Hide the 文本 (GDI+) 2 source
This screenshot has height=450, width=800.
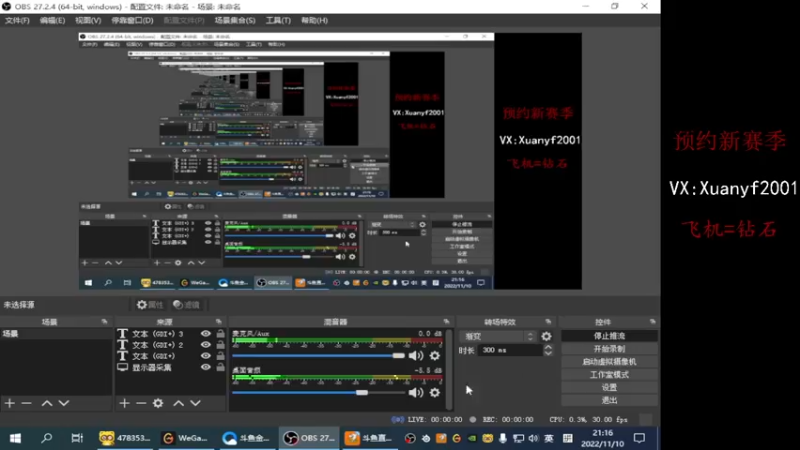(x=206, y=345)
